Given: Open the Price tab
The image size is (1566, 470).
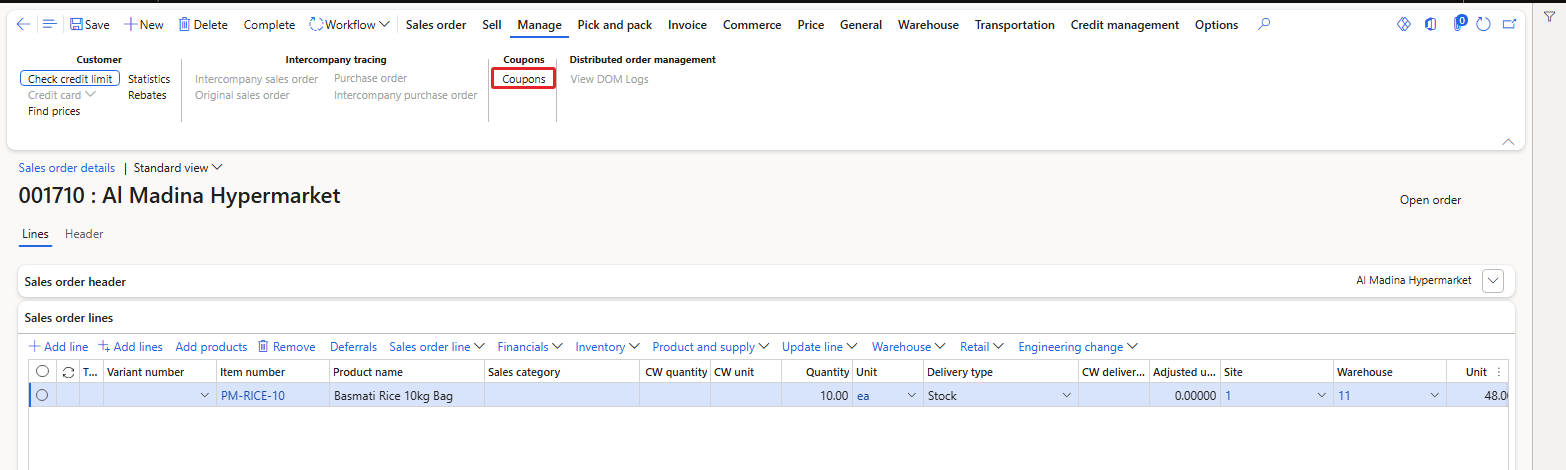Looking at the screenshot, I should [x=811, y=25].
